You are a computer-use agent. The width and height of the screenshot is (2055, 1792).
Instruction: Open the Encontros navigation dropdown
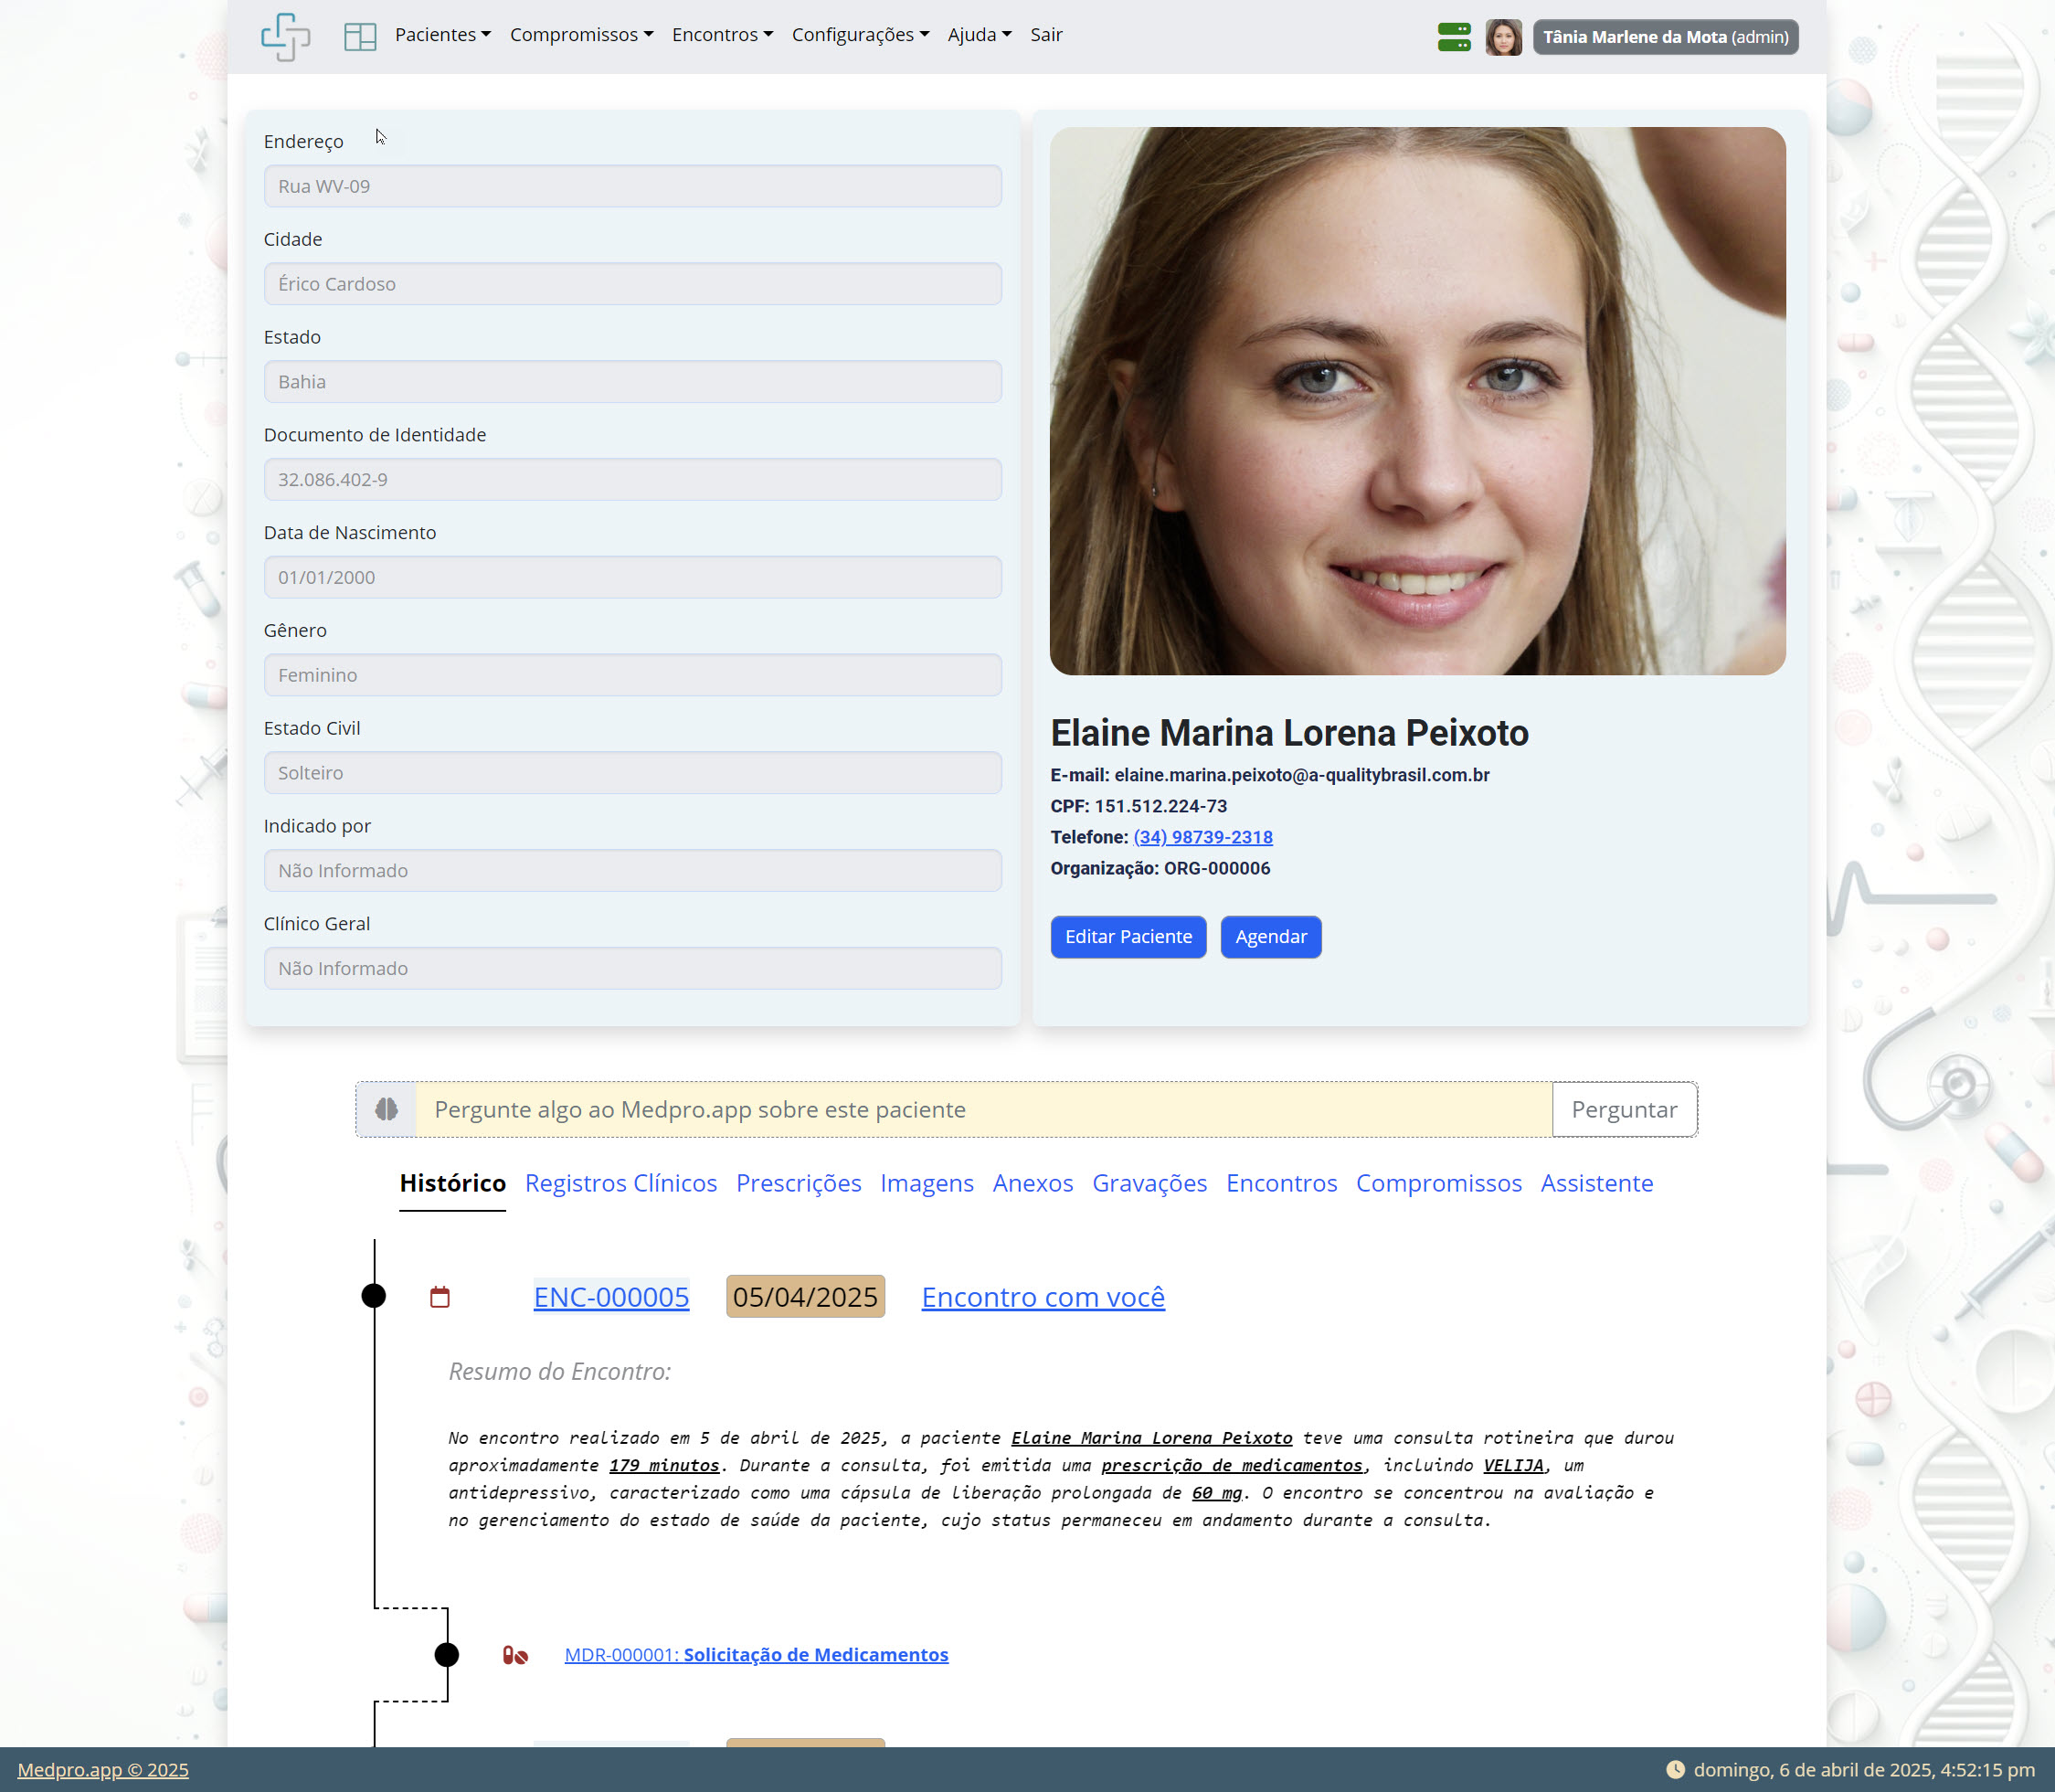click(722, 35)
